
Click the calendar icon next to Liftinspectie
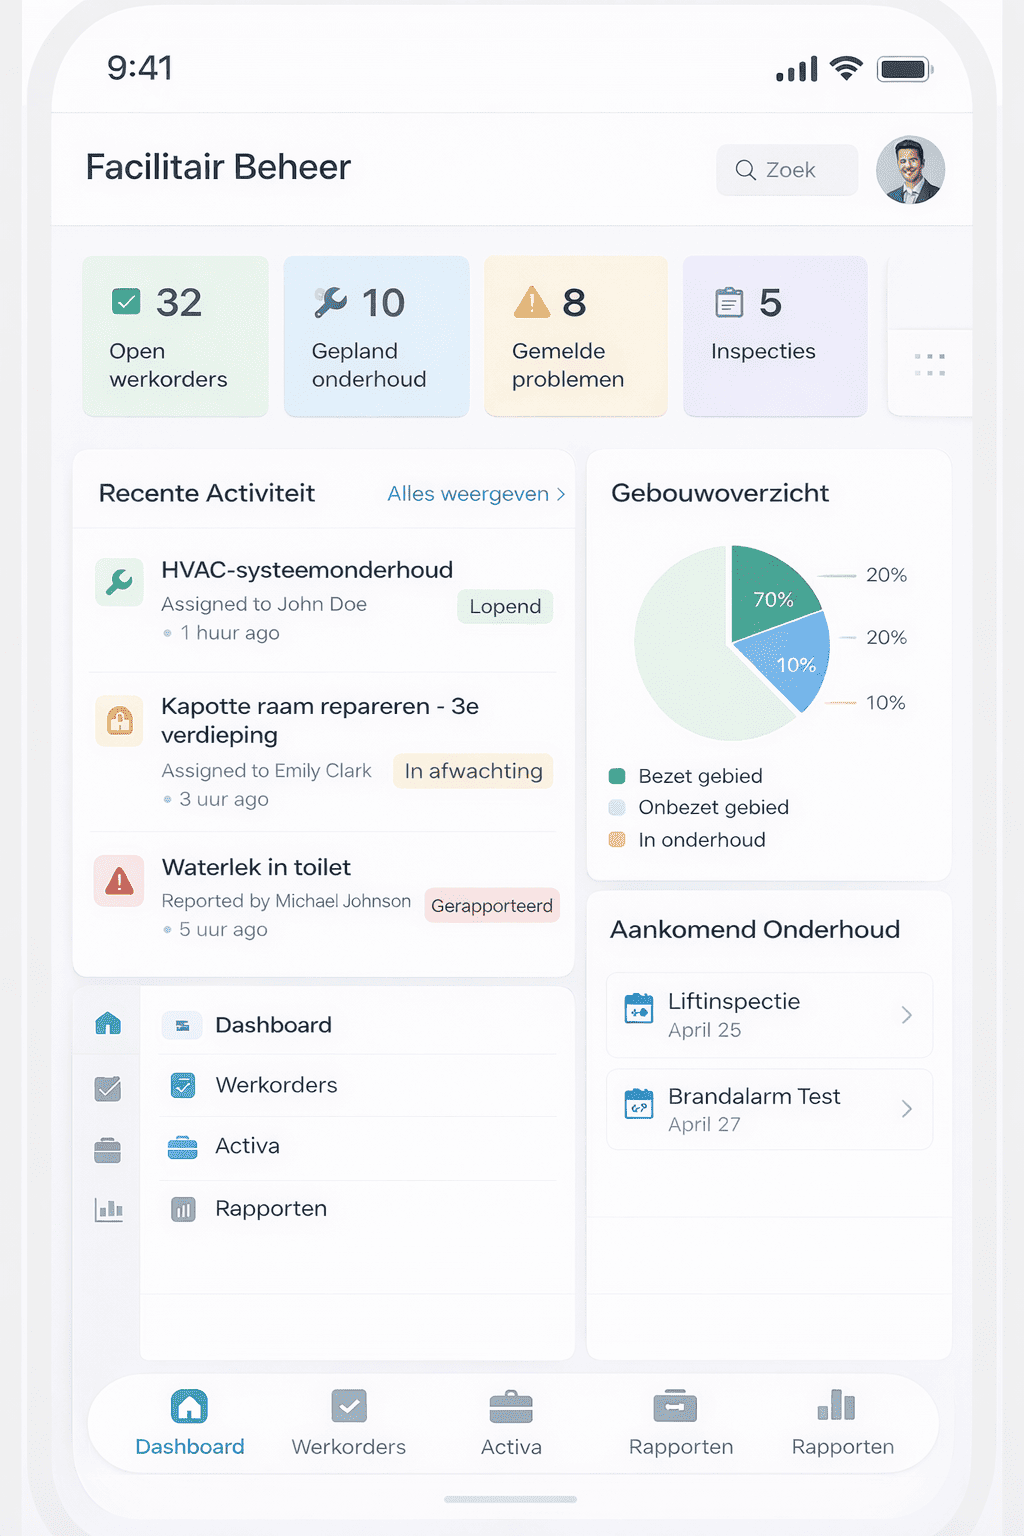[639, 1009]
